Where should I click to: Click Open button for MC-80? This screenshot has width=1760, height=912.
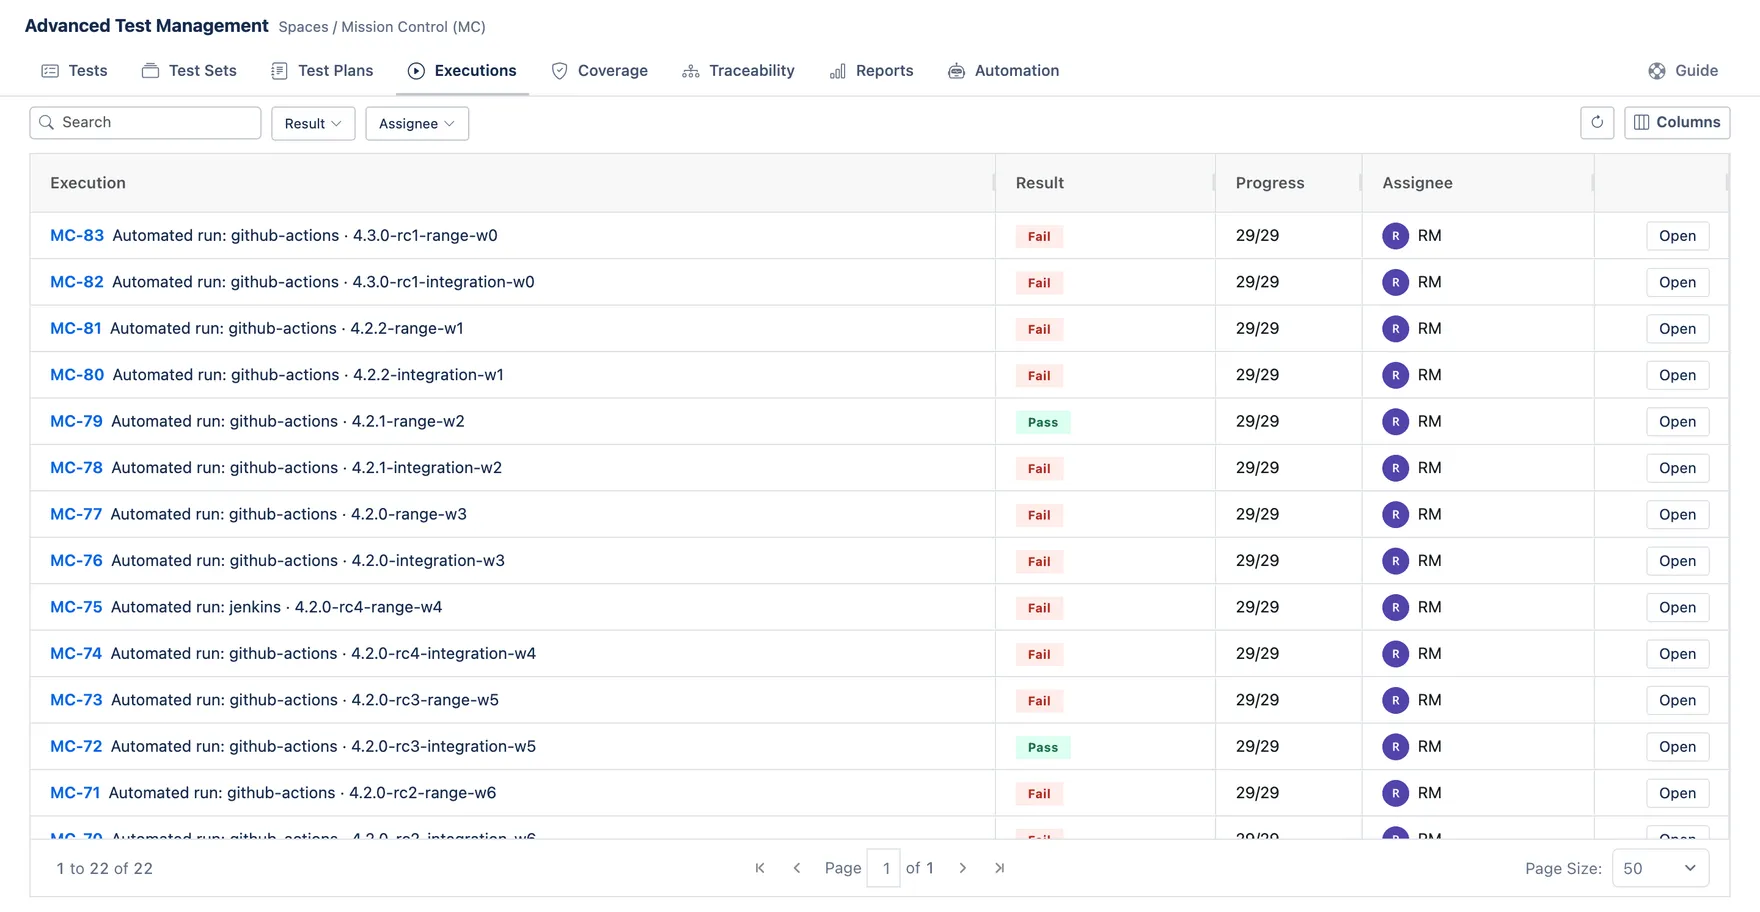point(1677,375)
